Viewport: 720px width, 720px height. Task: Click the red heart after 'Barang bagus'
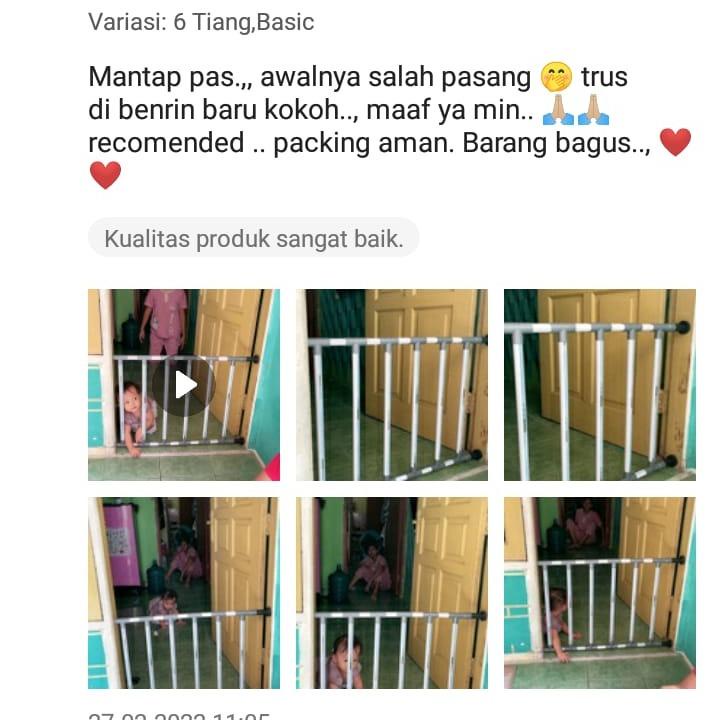[675, 142]
